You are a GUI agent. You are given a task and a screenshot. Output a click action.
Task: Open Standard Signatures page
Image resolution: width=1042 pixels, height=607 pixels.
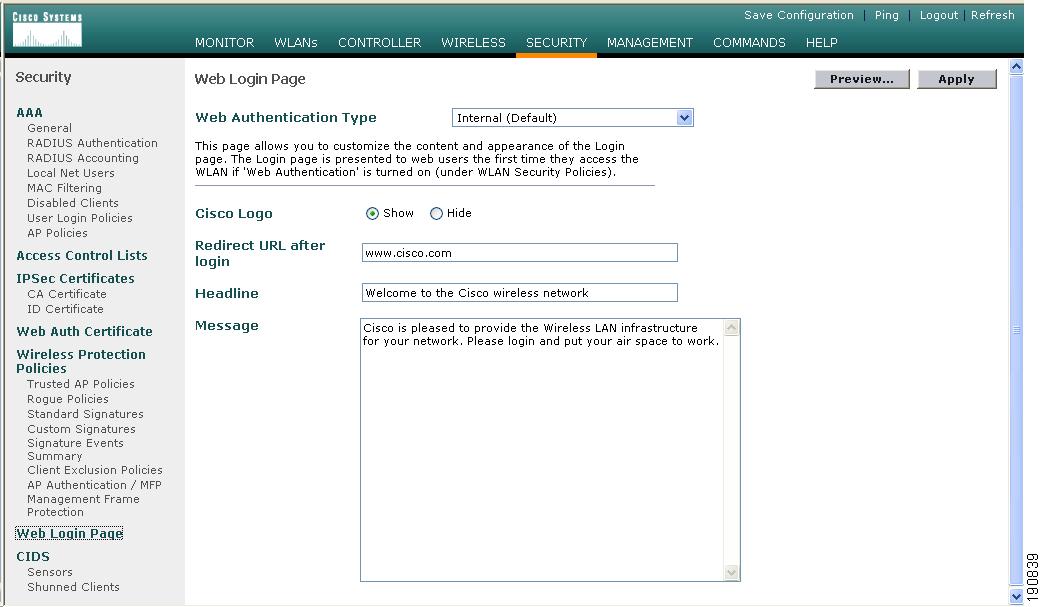pyautogui.click(x=85, y=414)
